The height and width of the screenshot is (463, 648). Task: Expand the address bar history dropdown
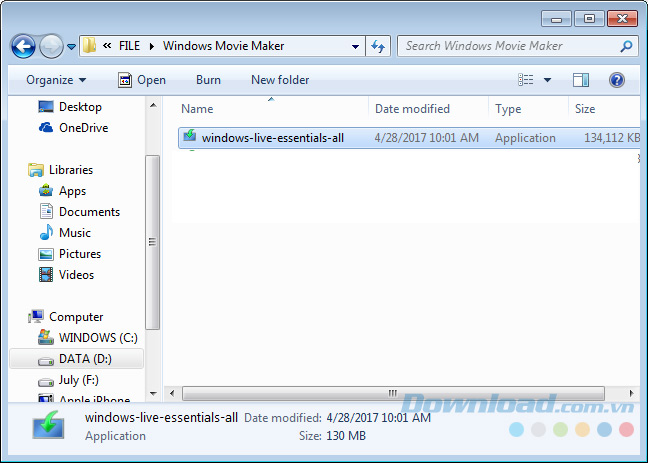point(356,46)
